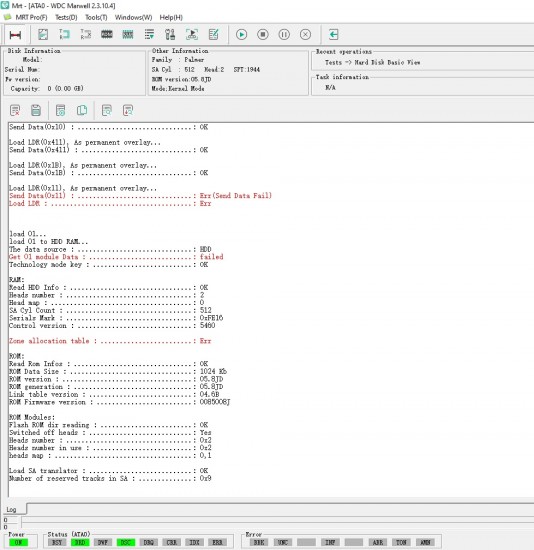Viewport: 534px width, 550px height.
Task: Click the ABR error indicator
Action: pos(378,542)
